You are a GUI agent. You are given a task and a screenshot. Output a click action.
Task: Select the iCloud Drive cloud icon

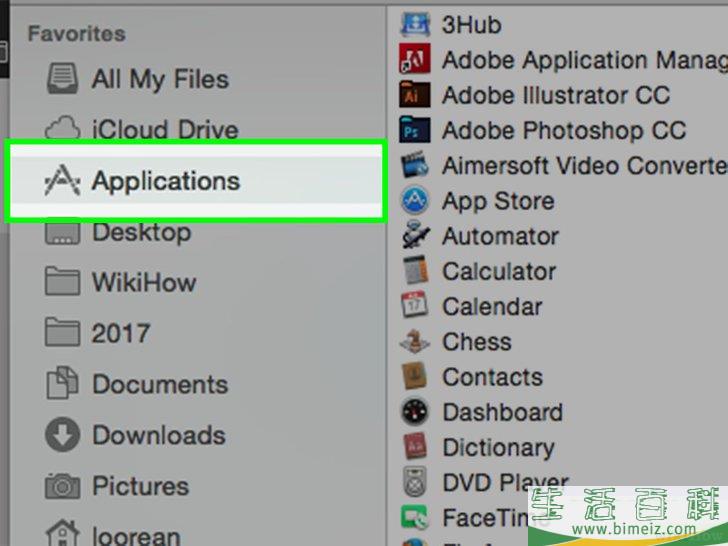tap(63, 127)
